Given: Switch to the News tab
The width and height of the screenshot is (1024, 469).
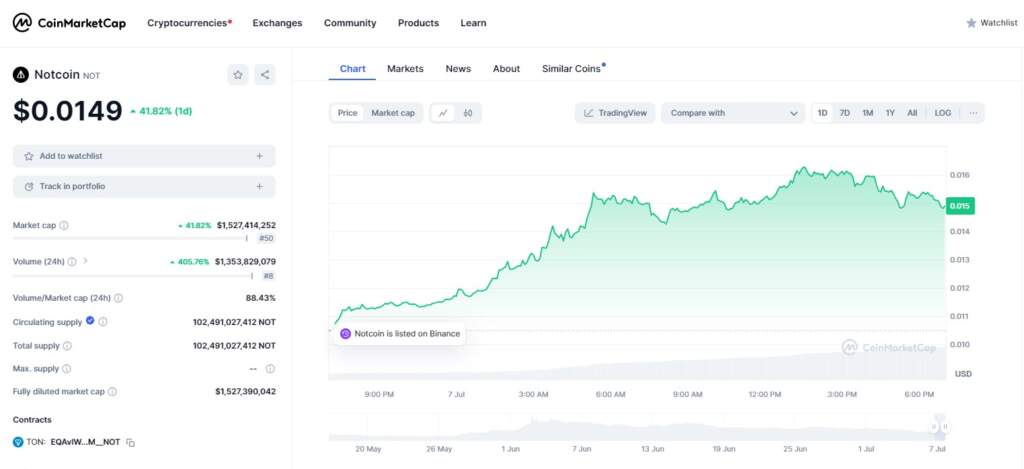Looking at the screenshot, I should click(458, 69).
